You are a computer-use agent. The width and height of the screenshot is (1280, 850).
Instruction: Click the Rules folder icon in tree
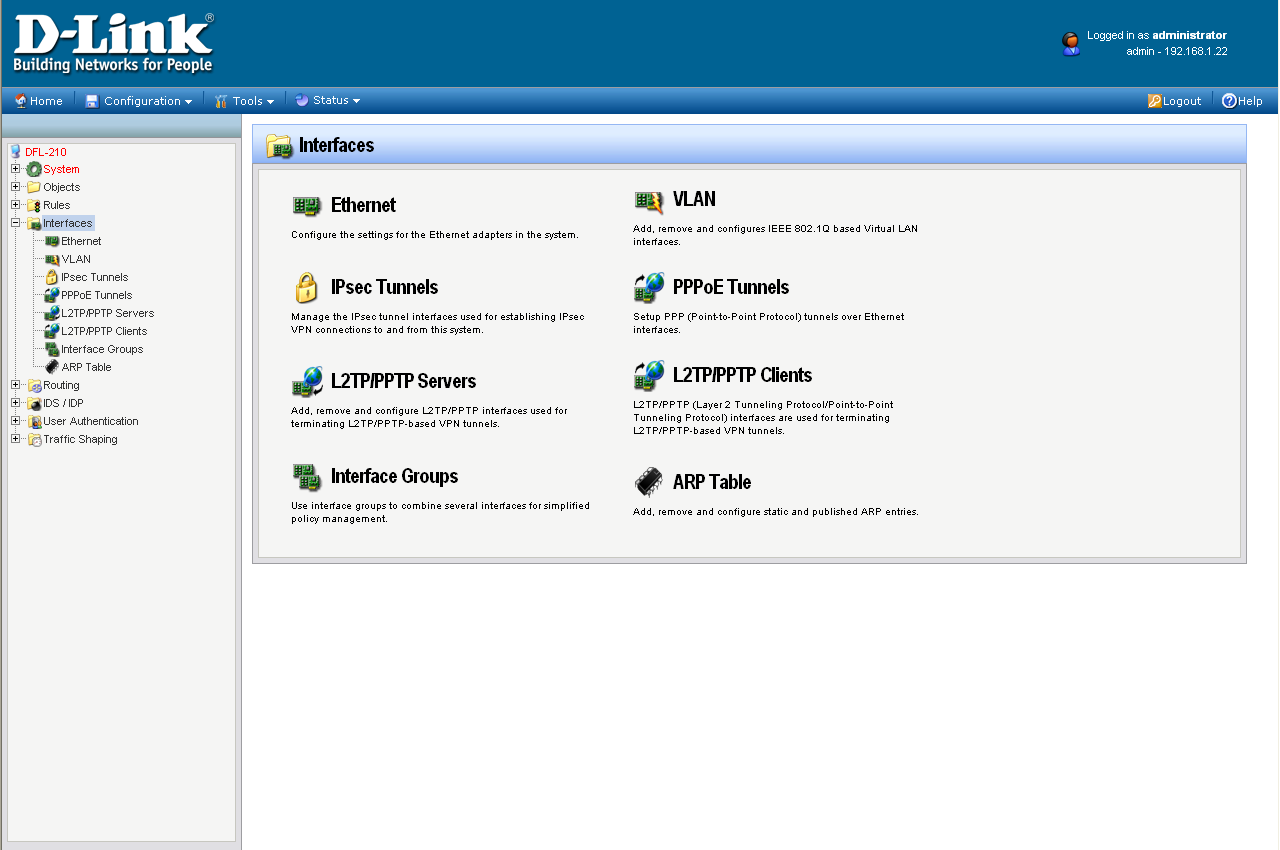[x=34, y=205]
